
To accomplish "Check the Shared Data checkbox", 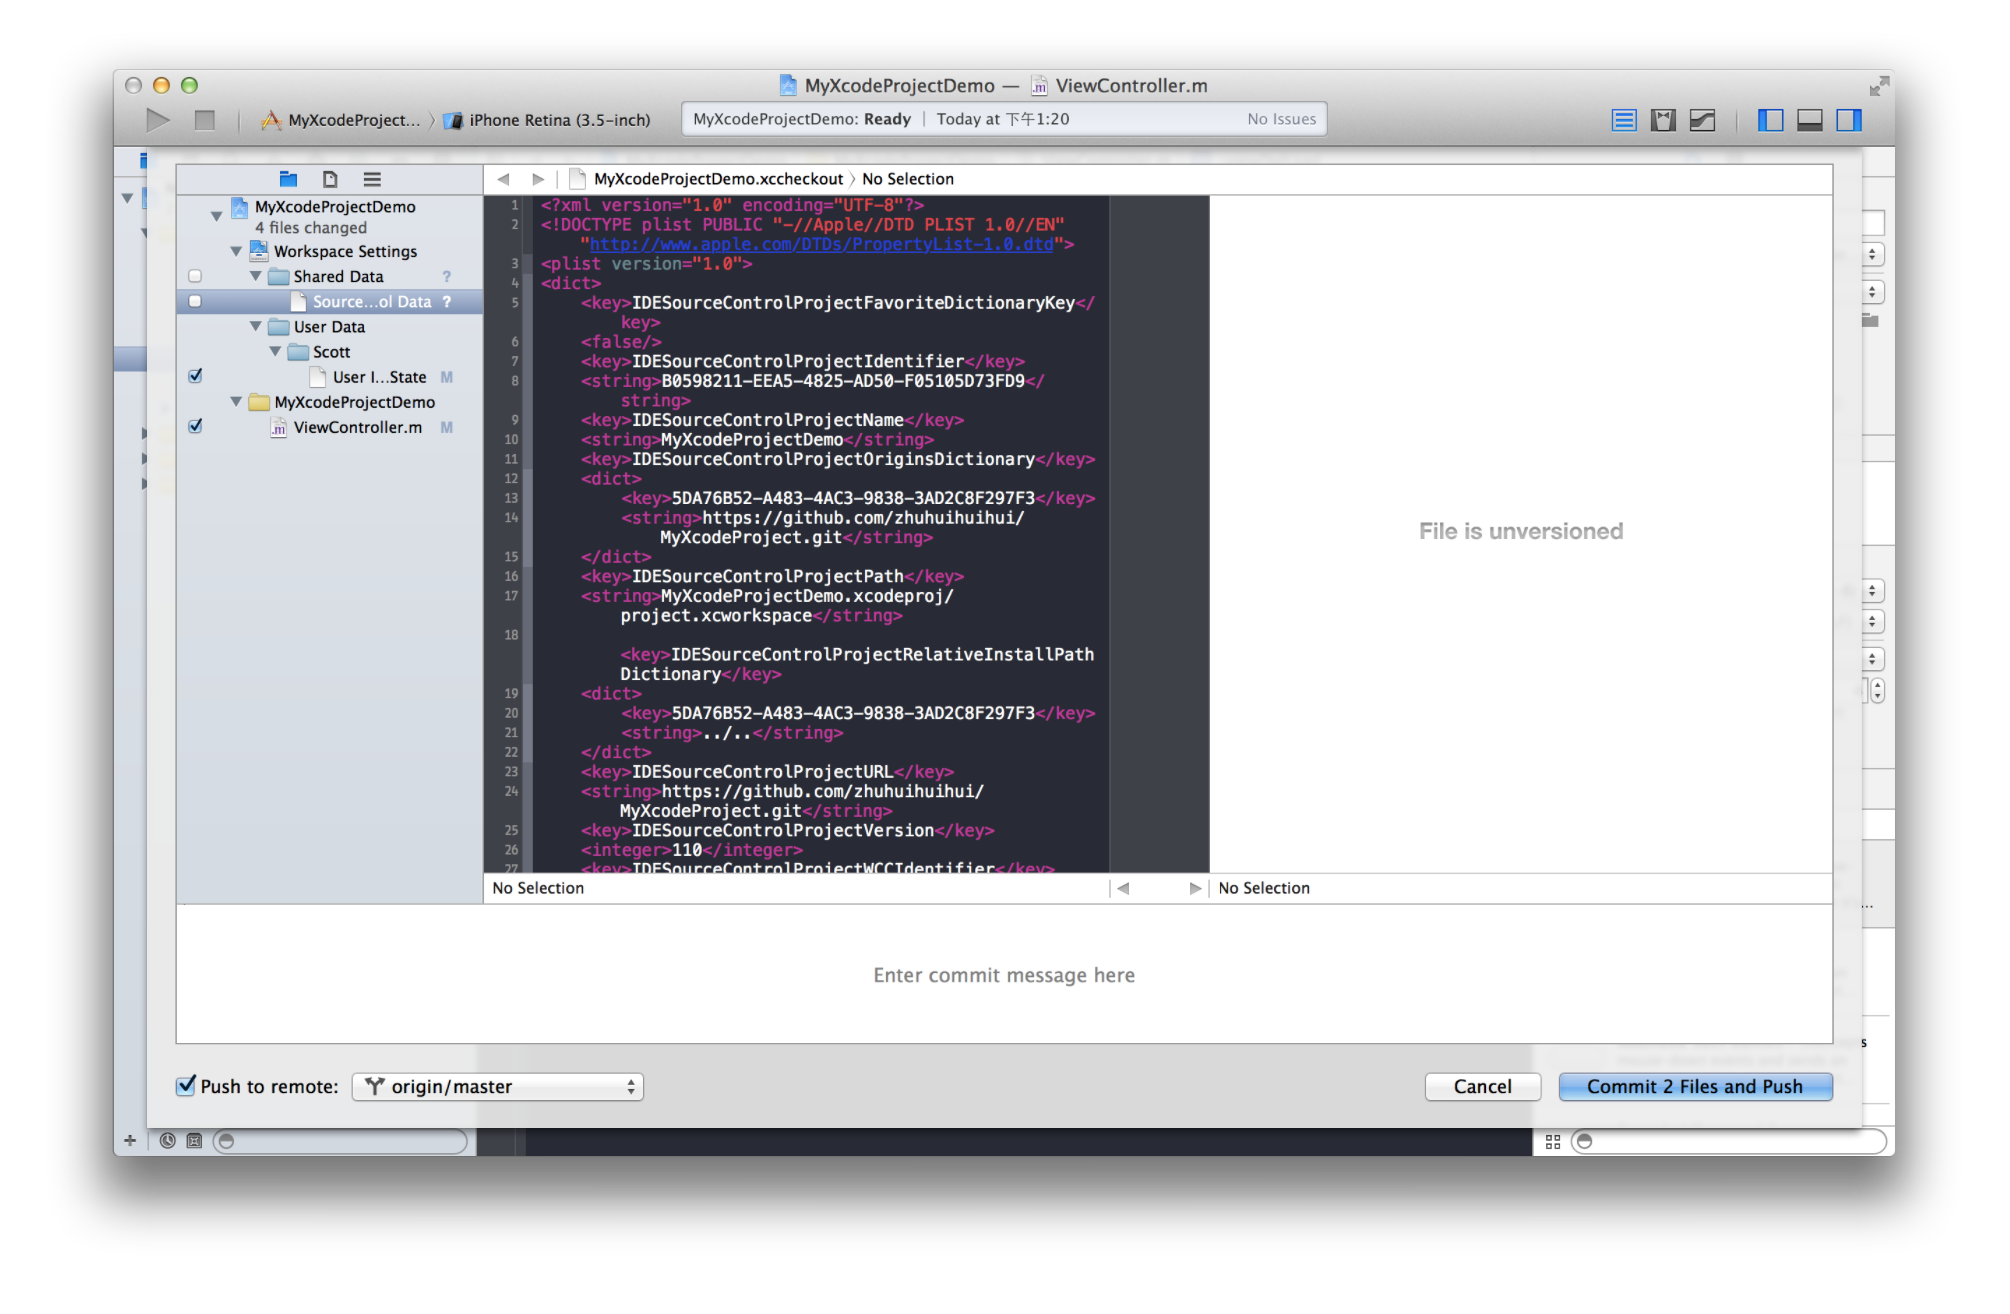I will 195,277.
